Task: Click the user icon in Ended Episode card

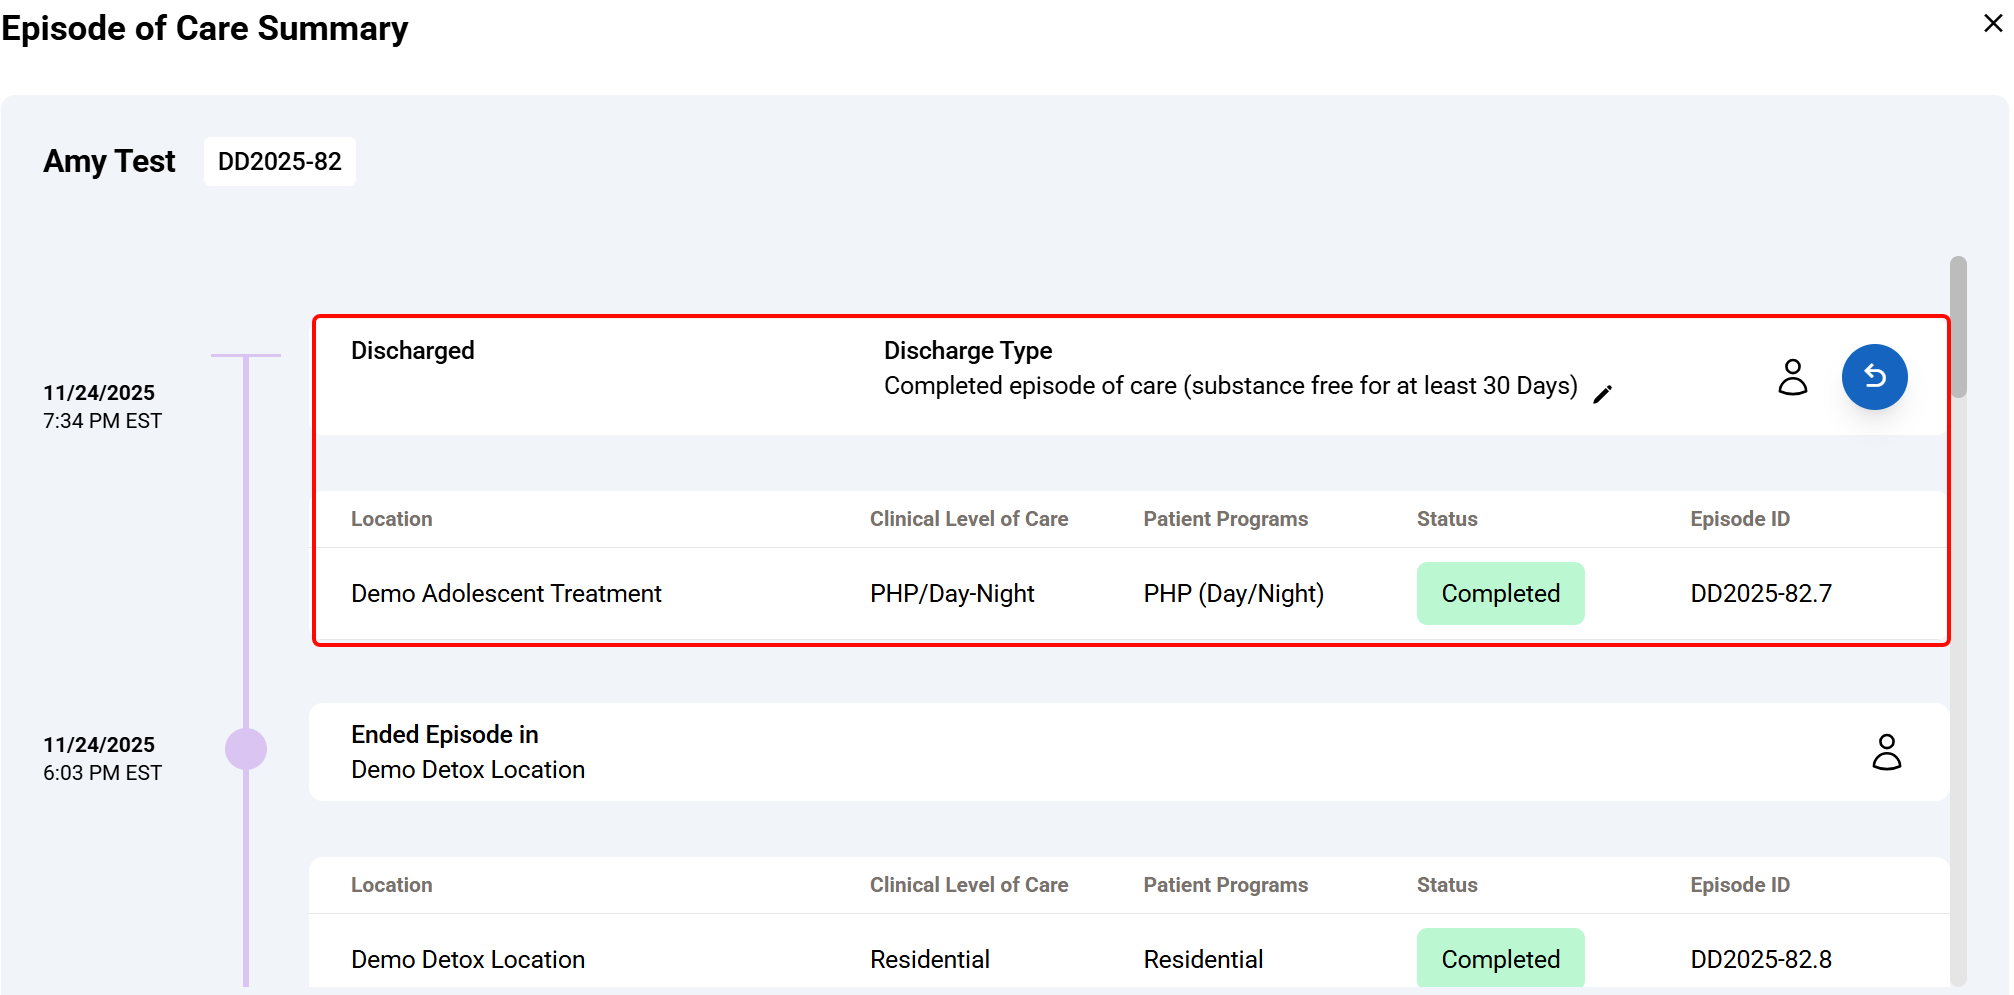Action: [x=1886, y=752]
